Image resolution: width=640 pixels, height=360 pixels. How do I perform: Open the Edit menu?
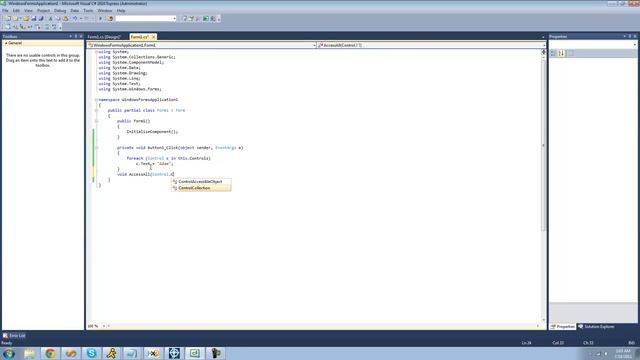(16, 11)
